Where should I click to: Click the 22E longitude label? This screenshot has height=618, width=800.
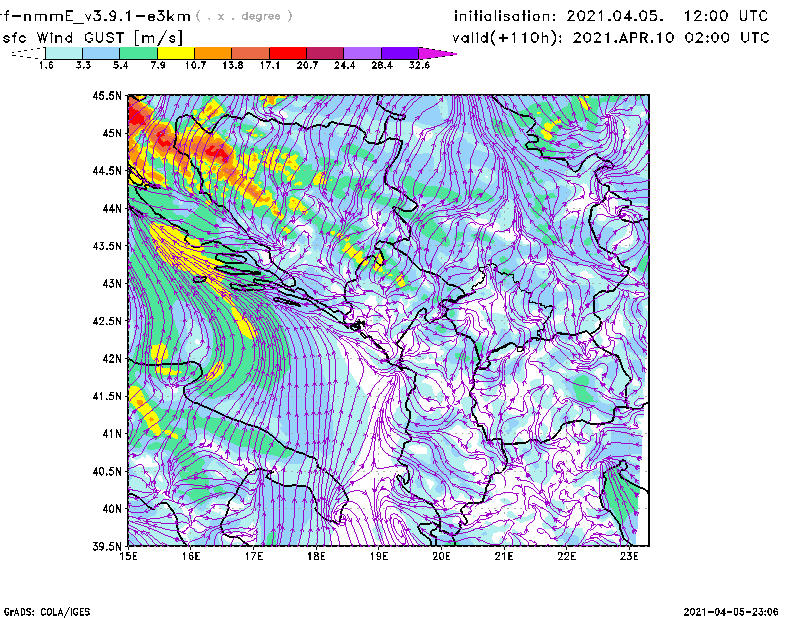(x=567, y=556)
